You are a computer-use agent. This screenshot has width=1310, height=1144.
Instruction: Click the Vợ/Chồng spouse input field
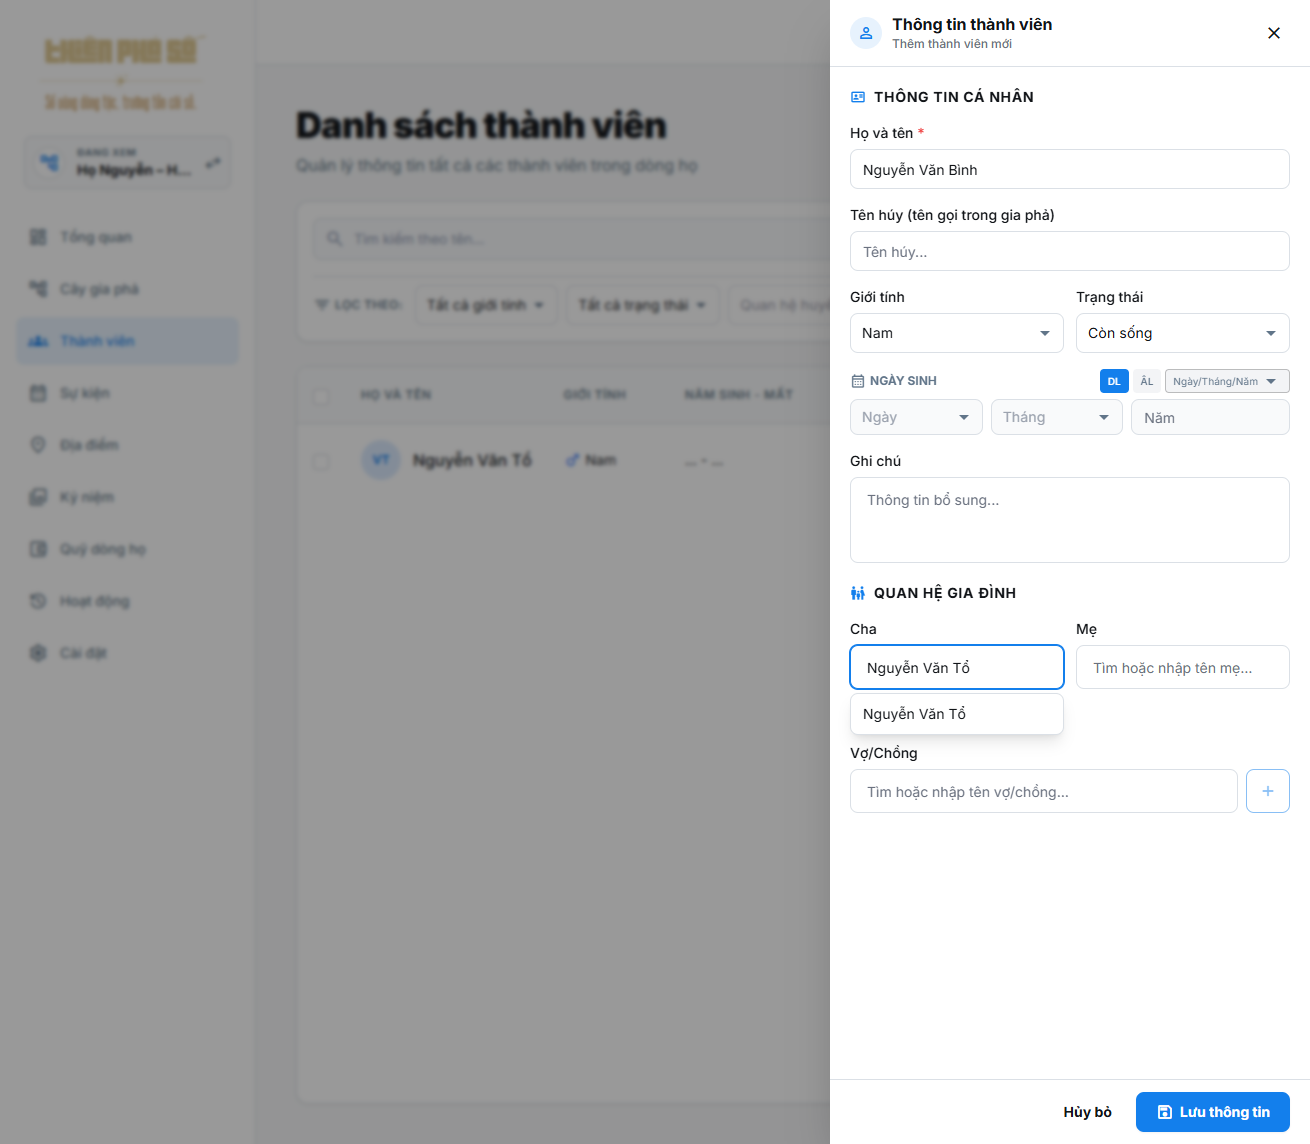[x=1044, y=791]
